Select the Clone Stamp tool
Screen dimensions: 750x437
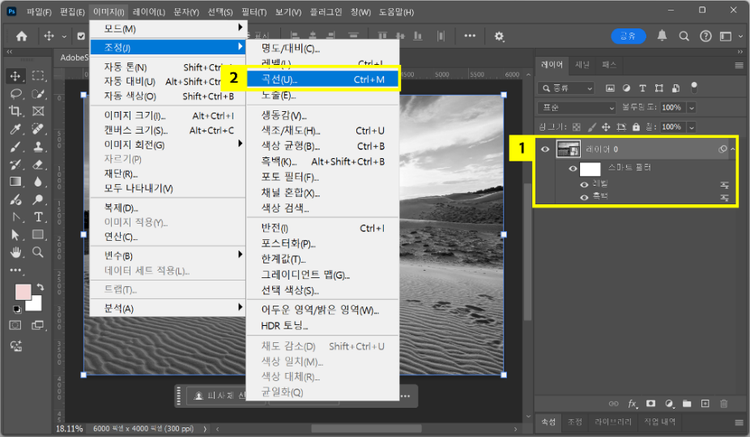click(x=38, y=147)
